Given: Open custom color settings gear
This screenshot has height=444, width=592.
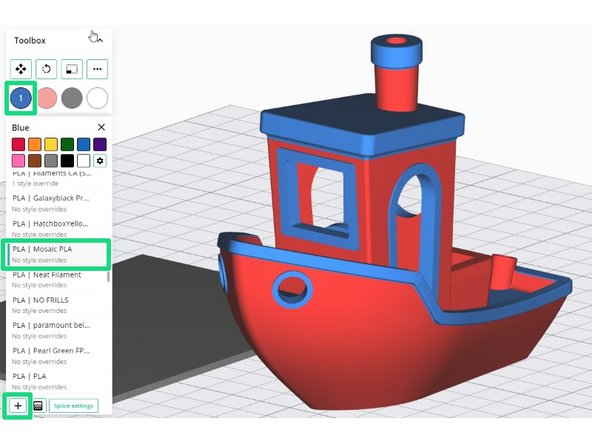Looking at the screenshot, I should point(100,160).
